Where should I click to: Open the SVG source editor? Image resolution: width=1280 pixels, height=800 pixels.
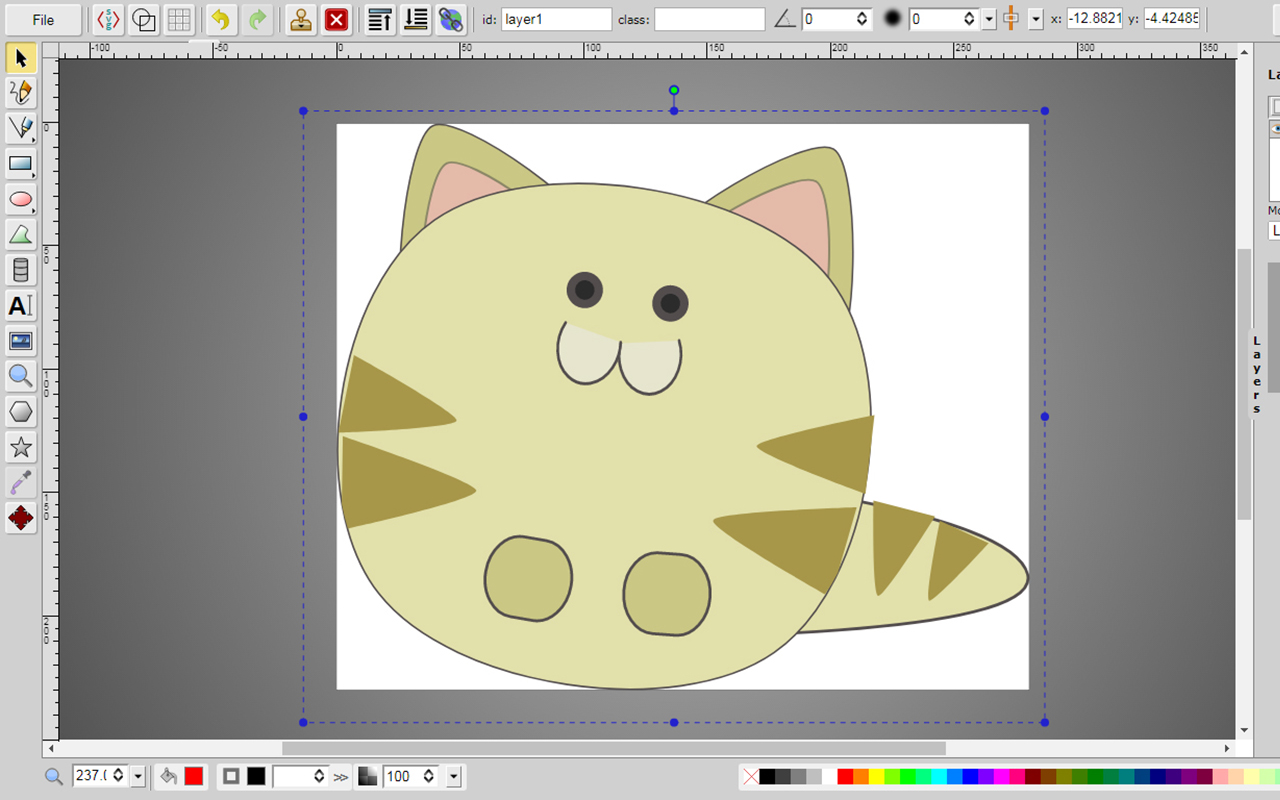(109, 19)
